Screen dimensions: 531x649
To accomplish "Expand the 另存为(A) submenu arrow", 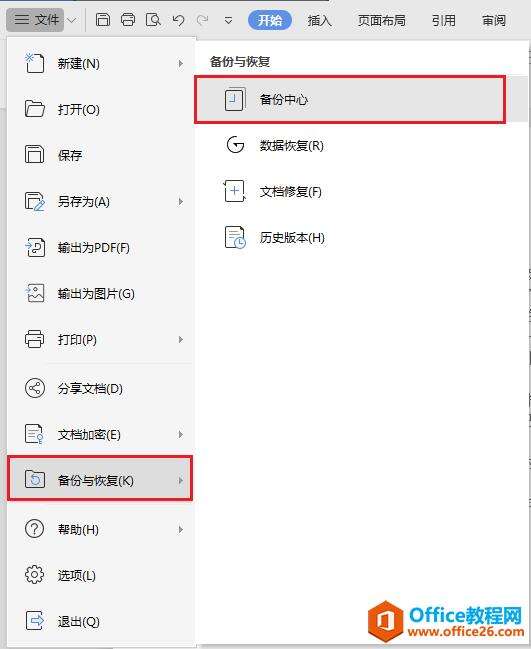I will pos(180,202).
